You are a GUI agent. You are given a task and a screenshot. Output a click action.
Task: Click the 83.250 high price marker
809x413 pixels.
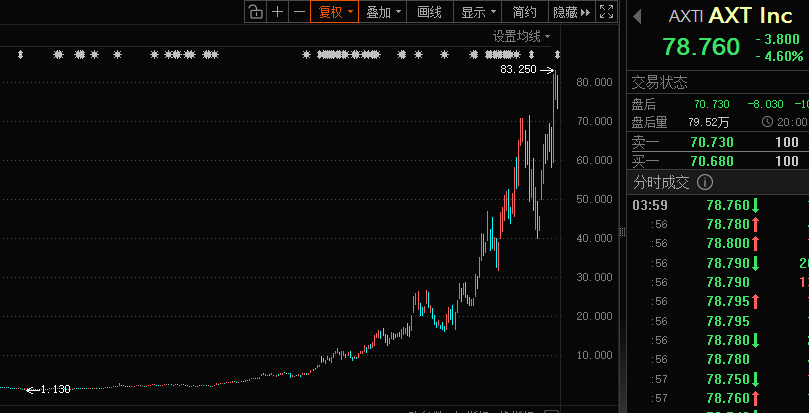tap(518, 70)
